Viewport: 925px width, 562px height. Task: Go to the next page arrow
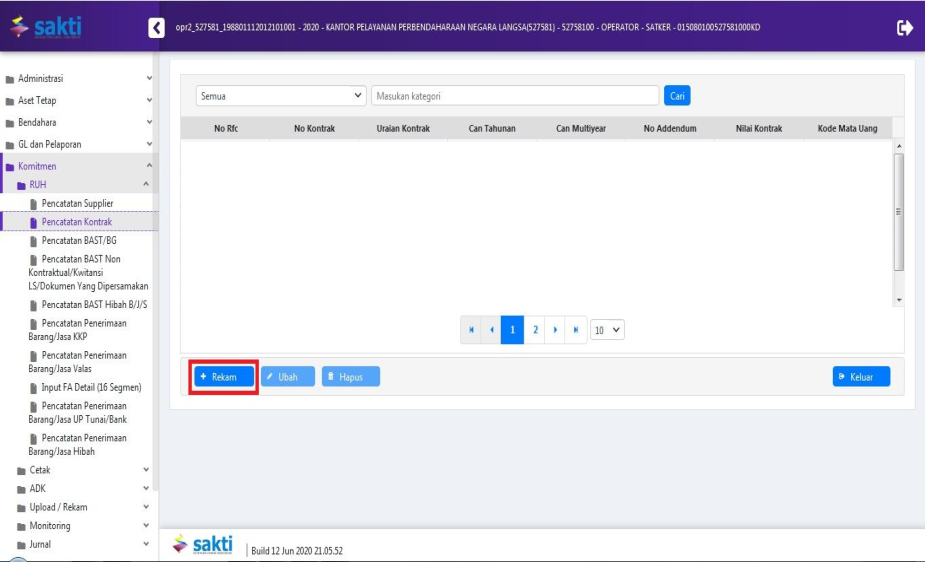[556, 330]
